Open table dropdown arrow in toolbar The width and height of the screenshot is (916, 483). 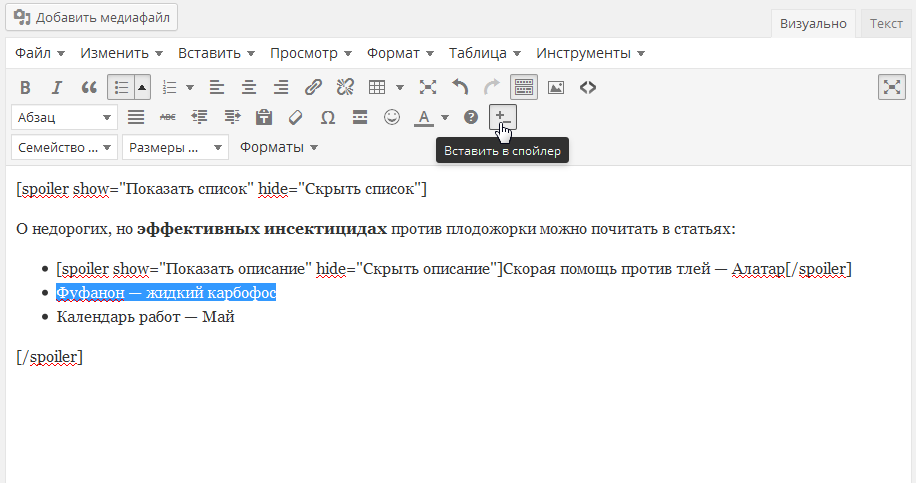coord(400,88)
